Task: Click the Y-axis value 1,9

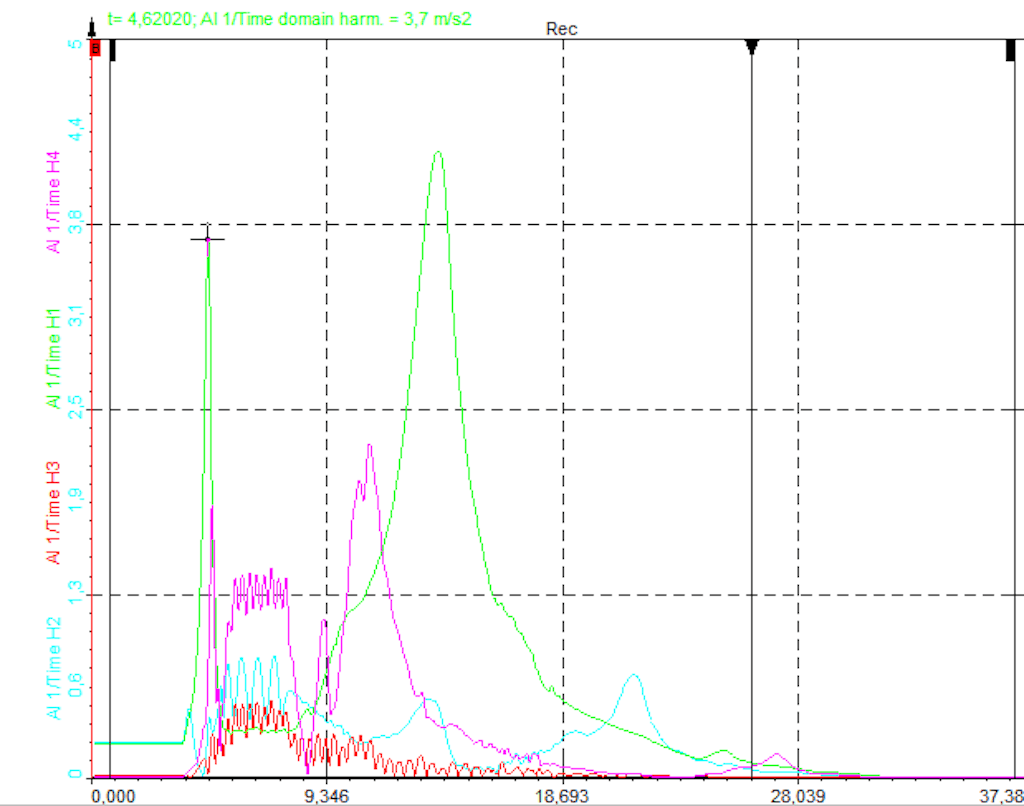Action: (x=76, y=500)
